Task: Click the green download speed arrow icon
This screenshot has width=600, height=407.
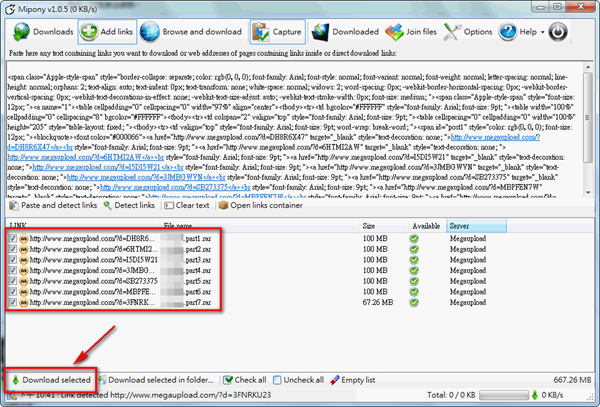Action: pos(535,395)
